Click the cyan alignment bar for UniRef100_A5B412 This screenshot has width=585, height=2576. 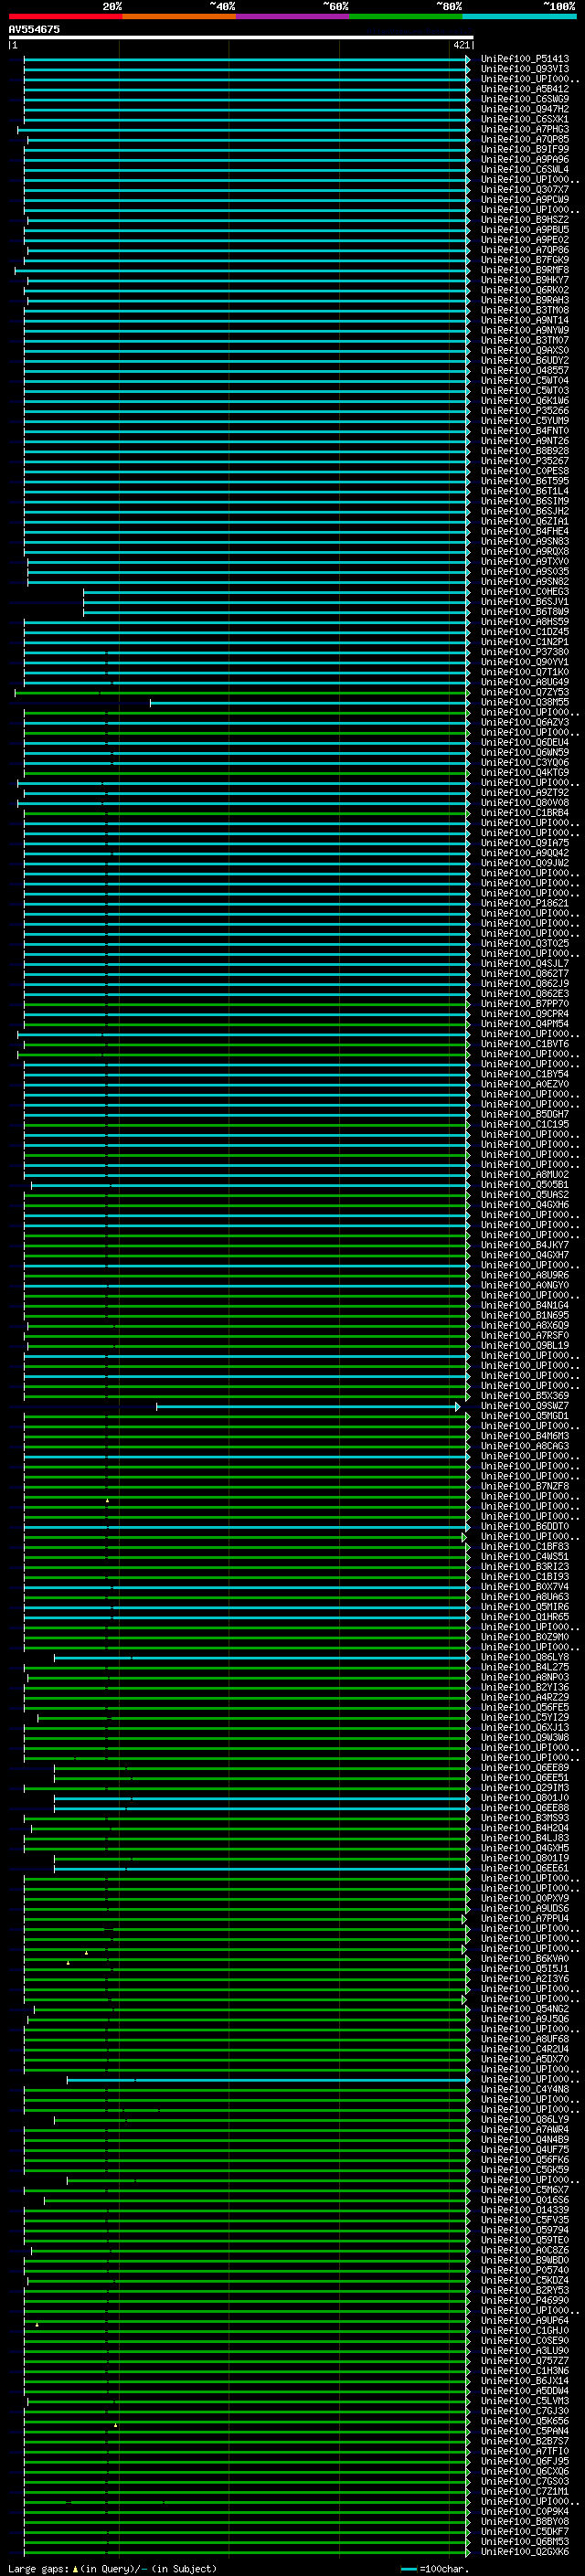pos(245,89)
